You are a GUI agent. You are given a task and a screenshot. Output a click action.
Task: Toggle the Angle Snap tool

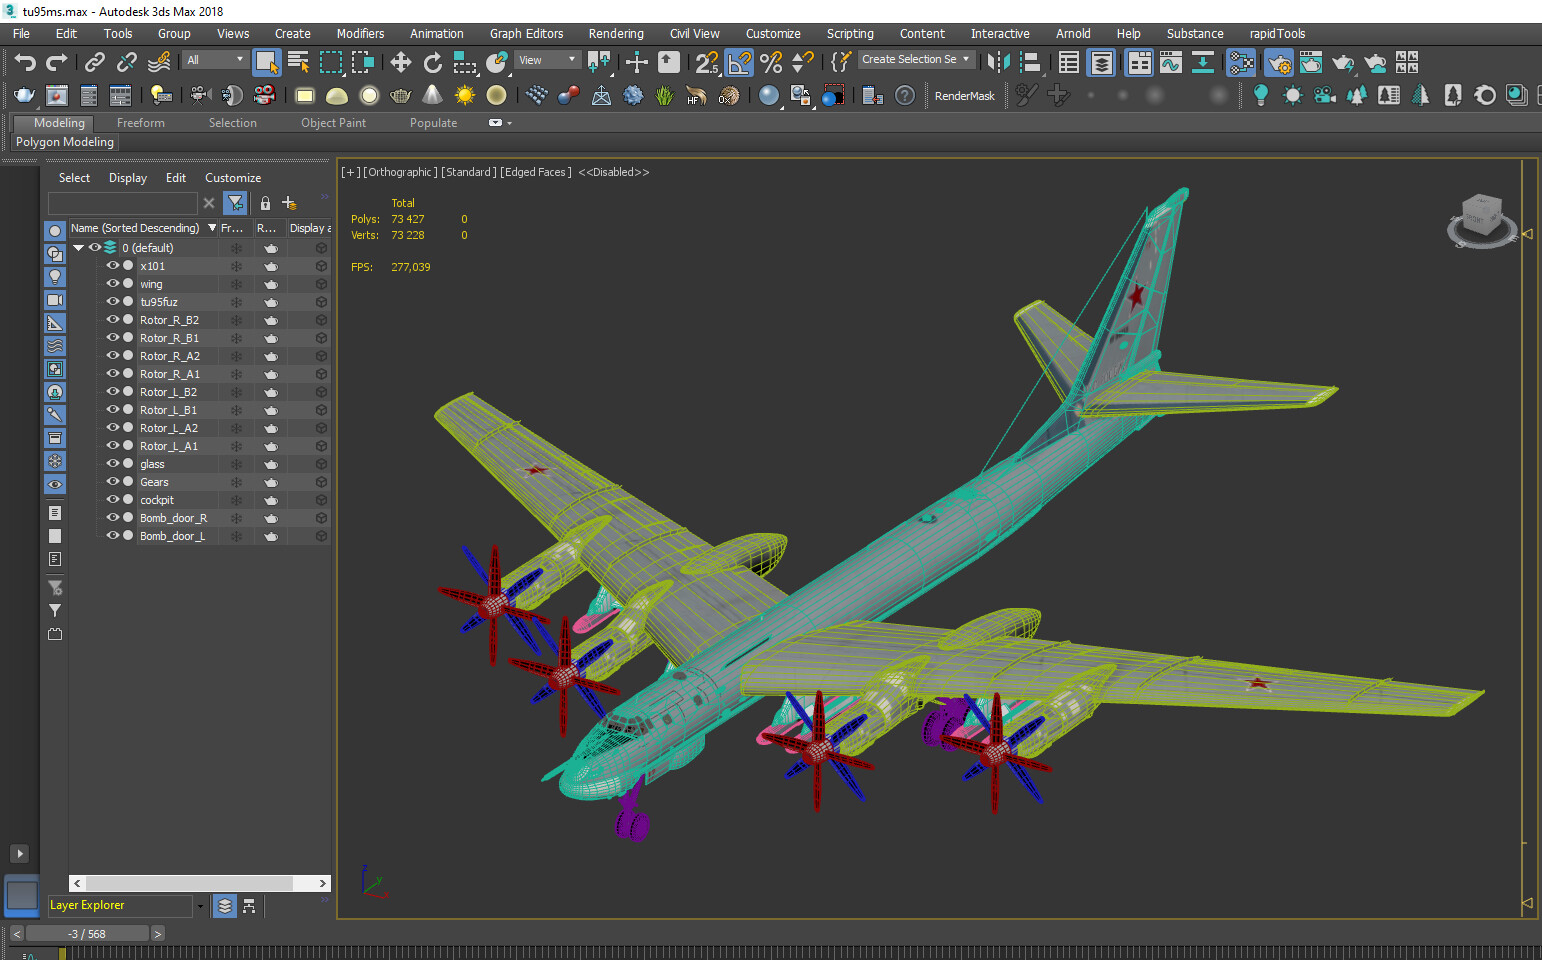[739, 63]
